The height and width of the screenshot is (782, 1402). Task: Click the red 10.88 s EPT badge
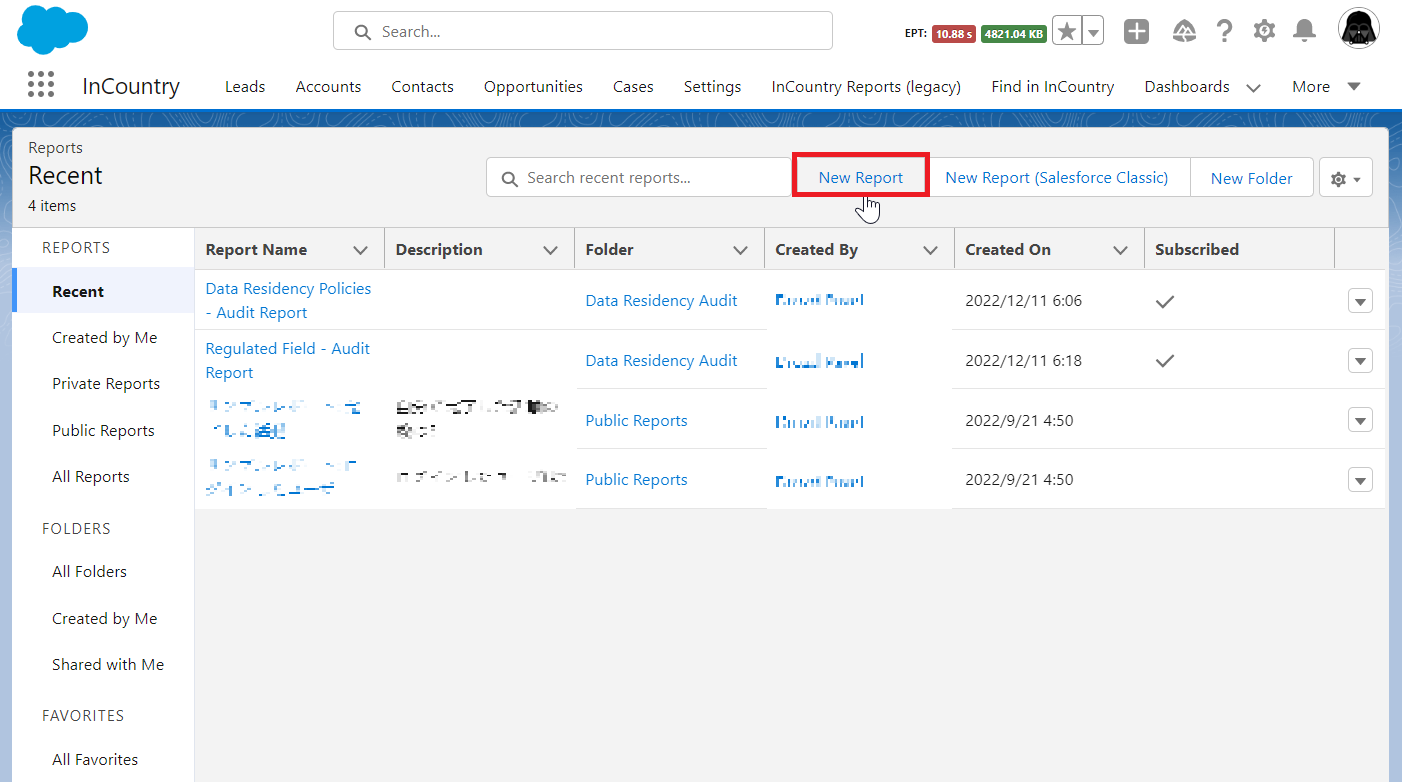[x=954, y=34]
